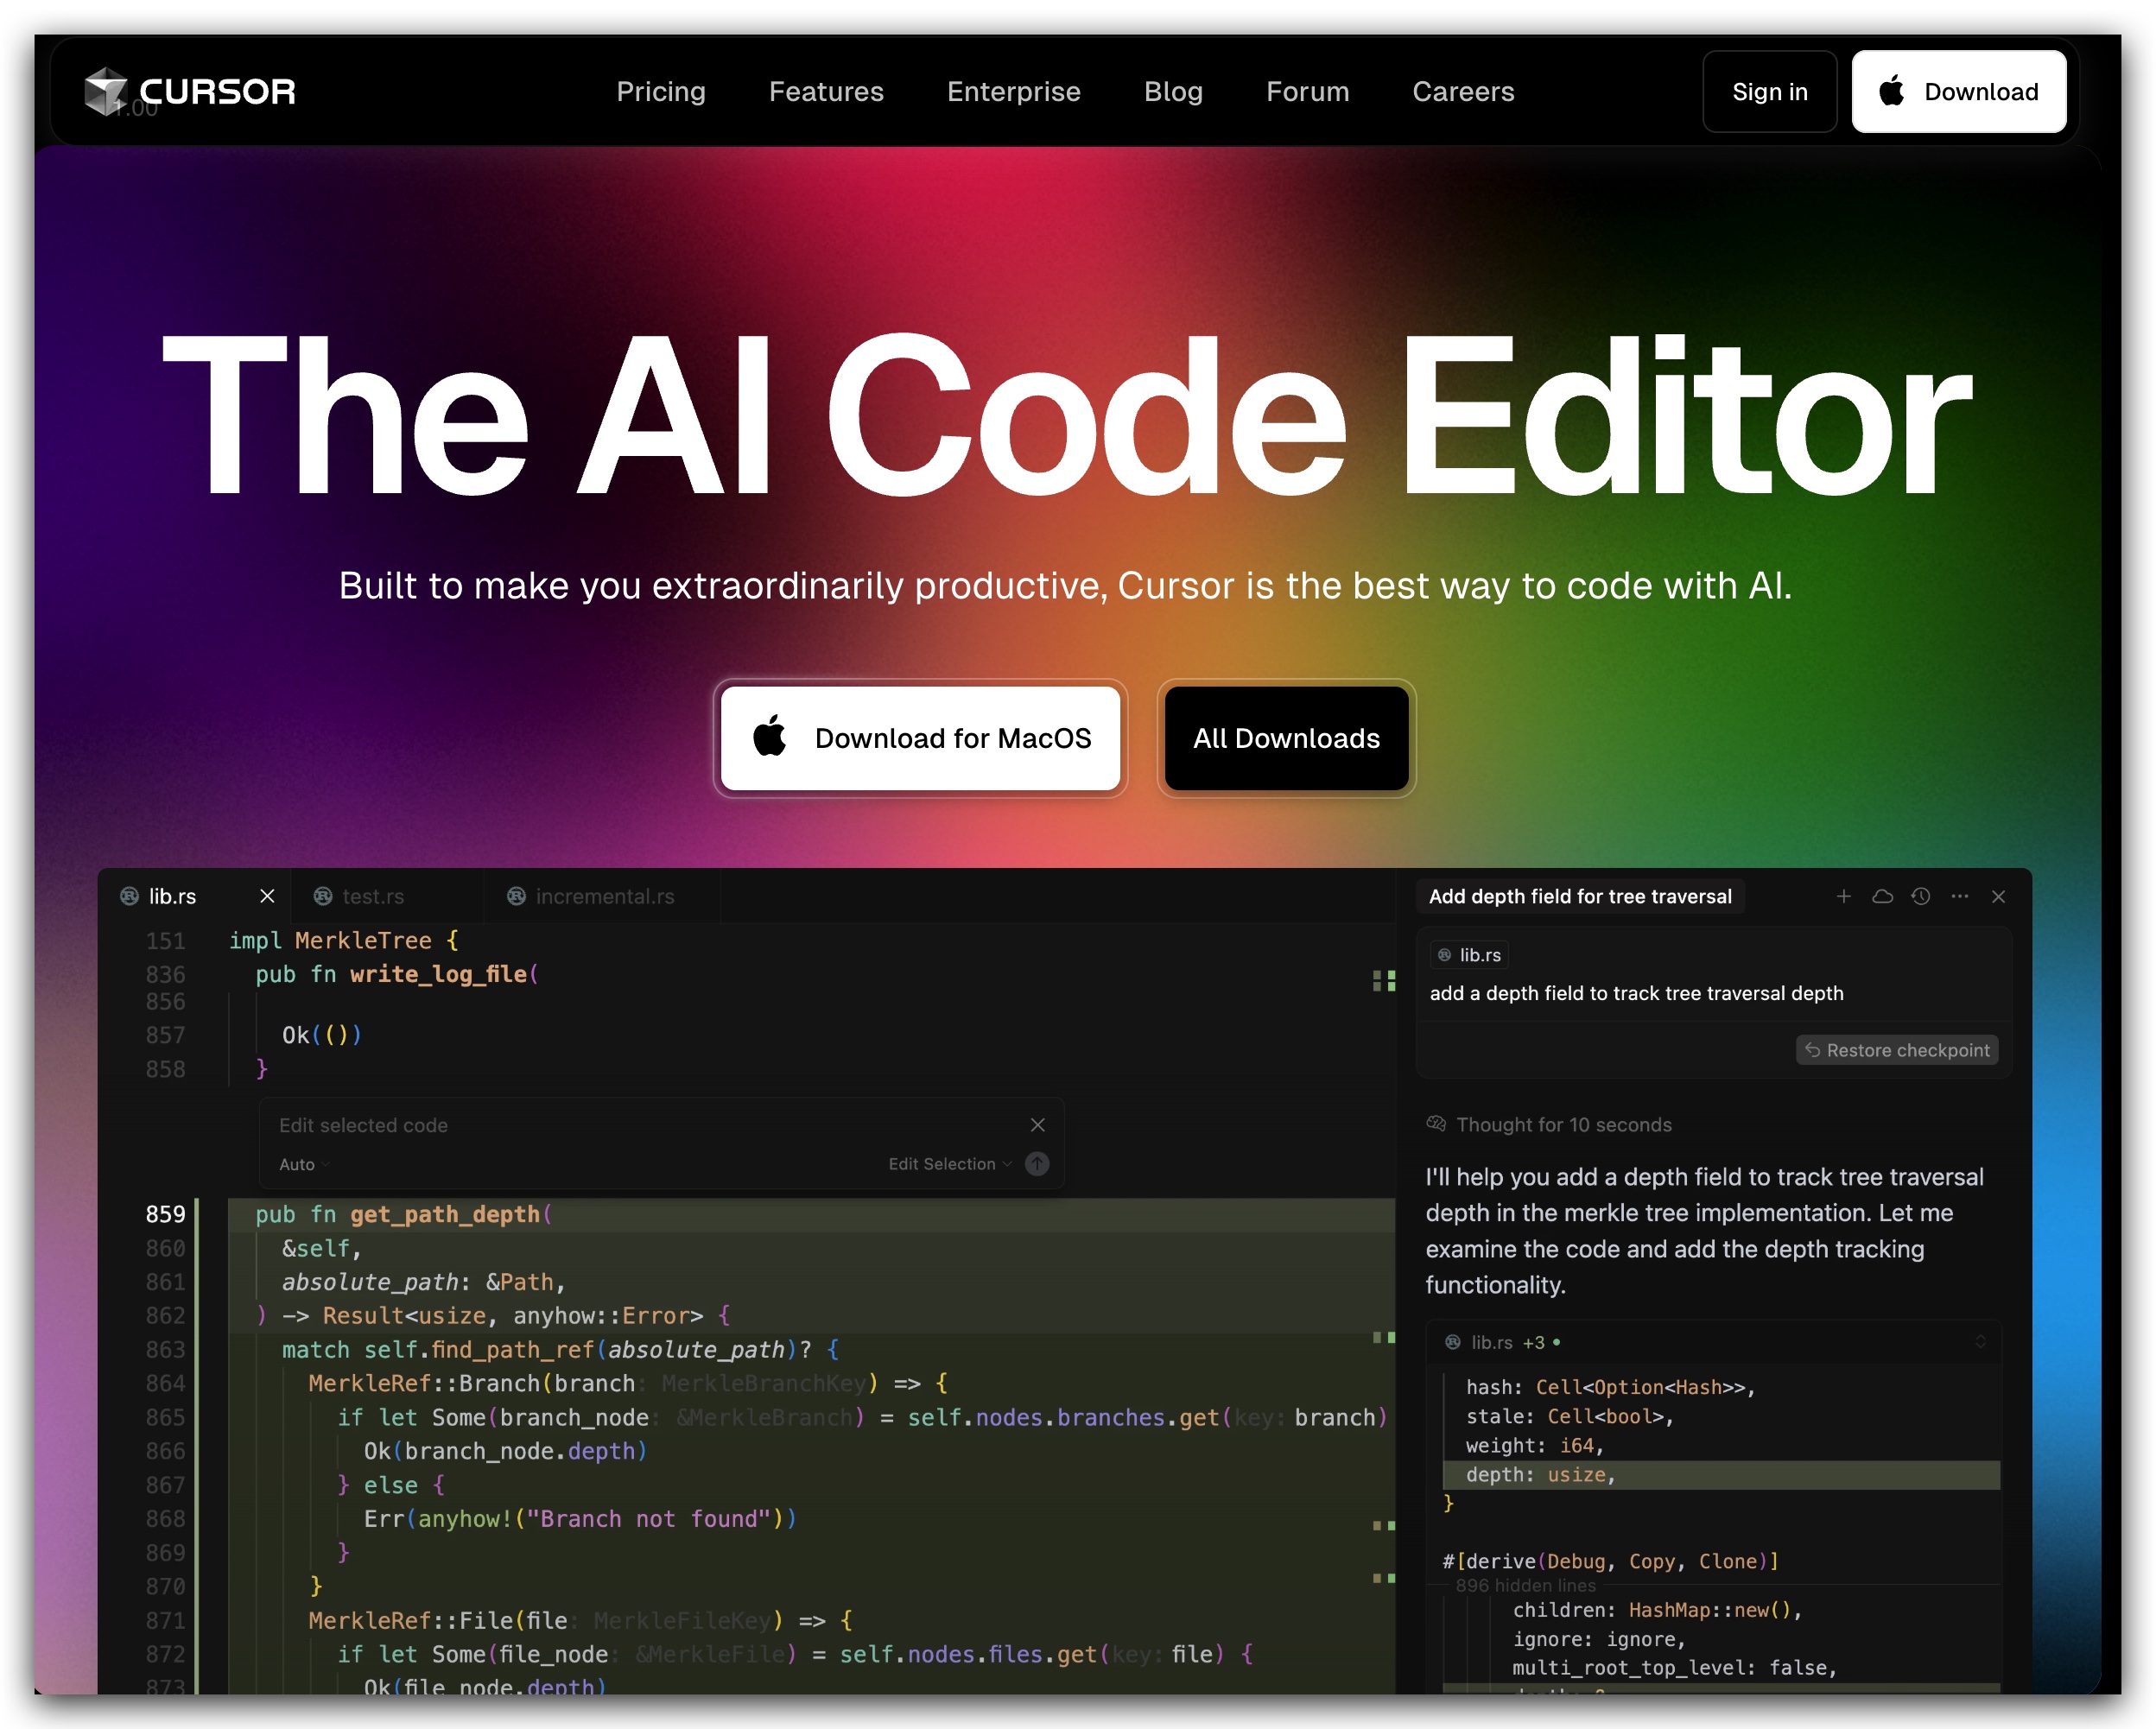Image resolution: width=2156 pixels, height=1729 pixels.
Task: Open the three-dots more options menu
Action: [x=1959, y=897]
